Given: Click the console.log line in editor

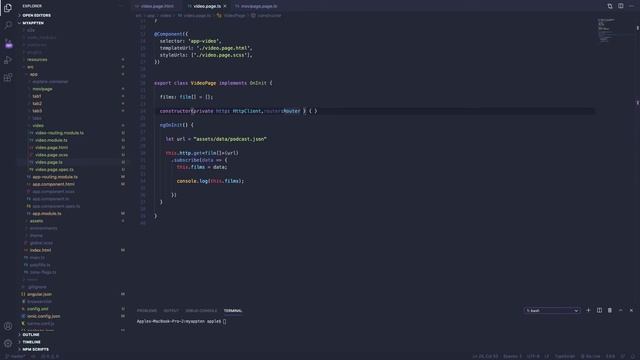Looking at the screenshot, I should pos(210,181).
